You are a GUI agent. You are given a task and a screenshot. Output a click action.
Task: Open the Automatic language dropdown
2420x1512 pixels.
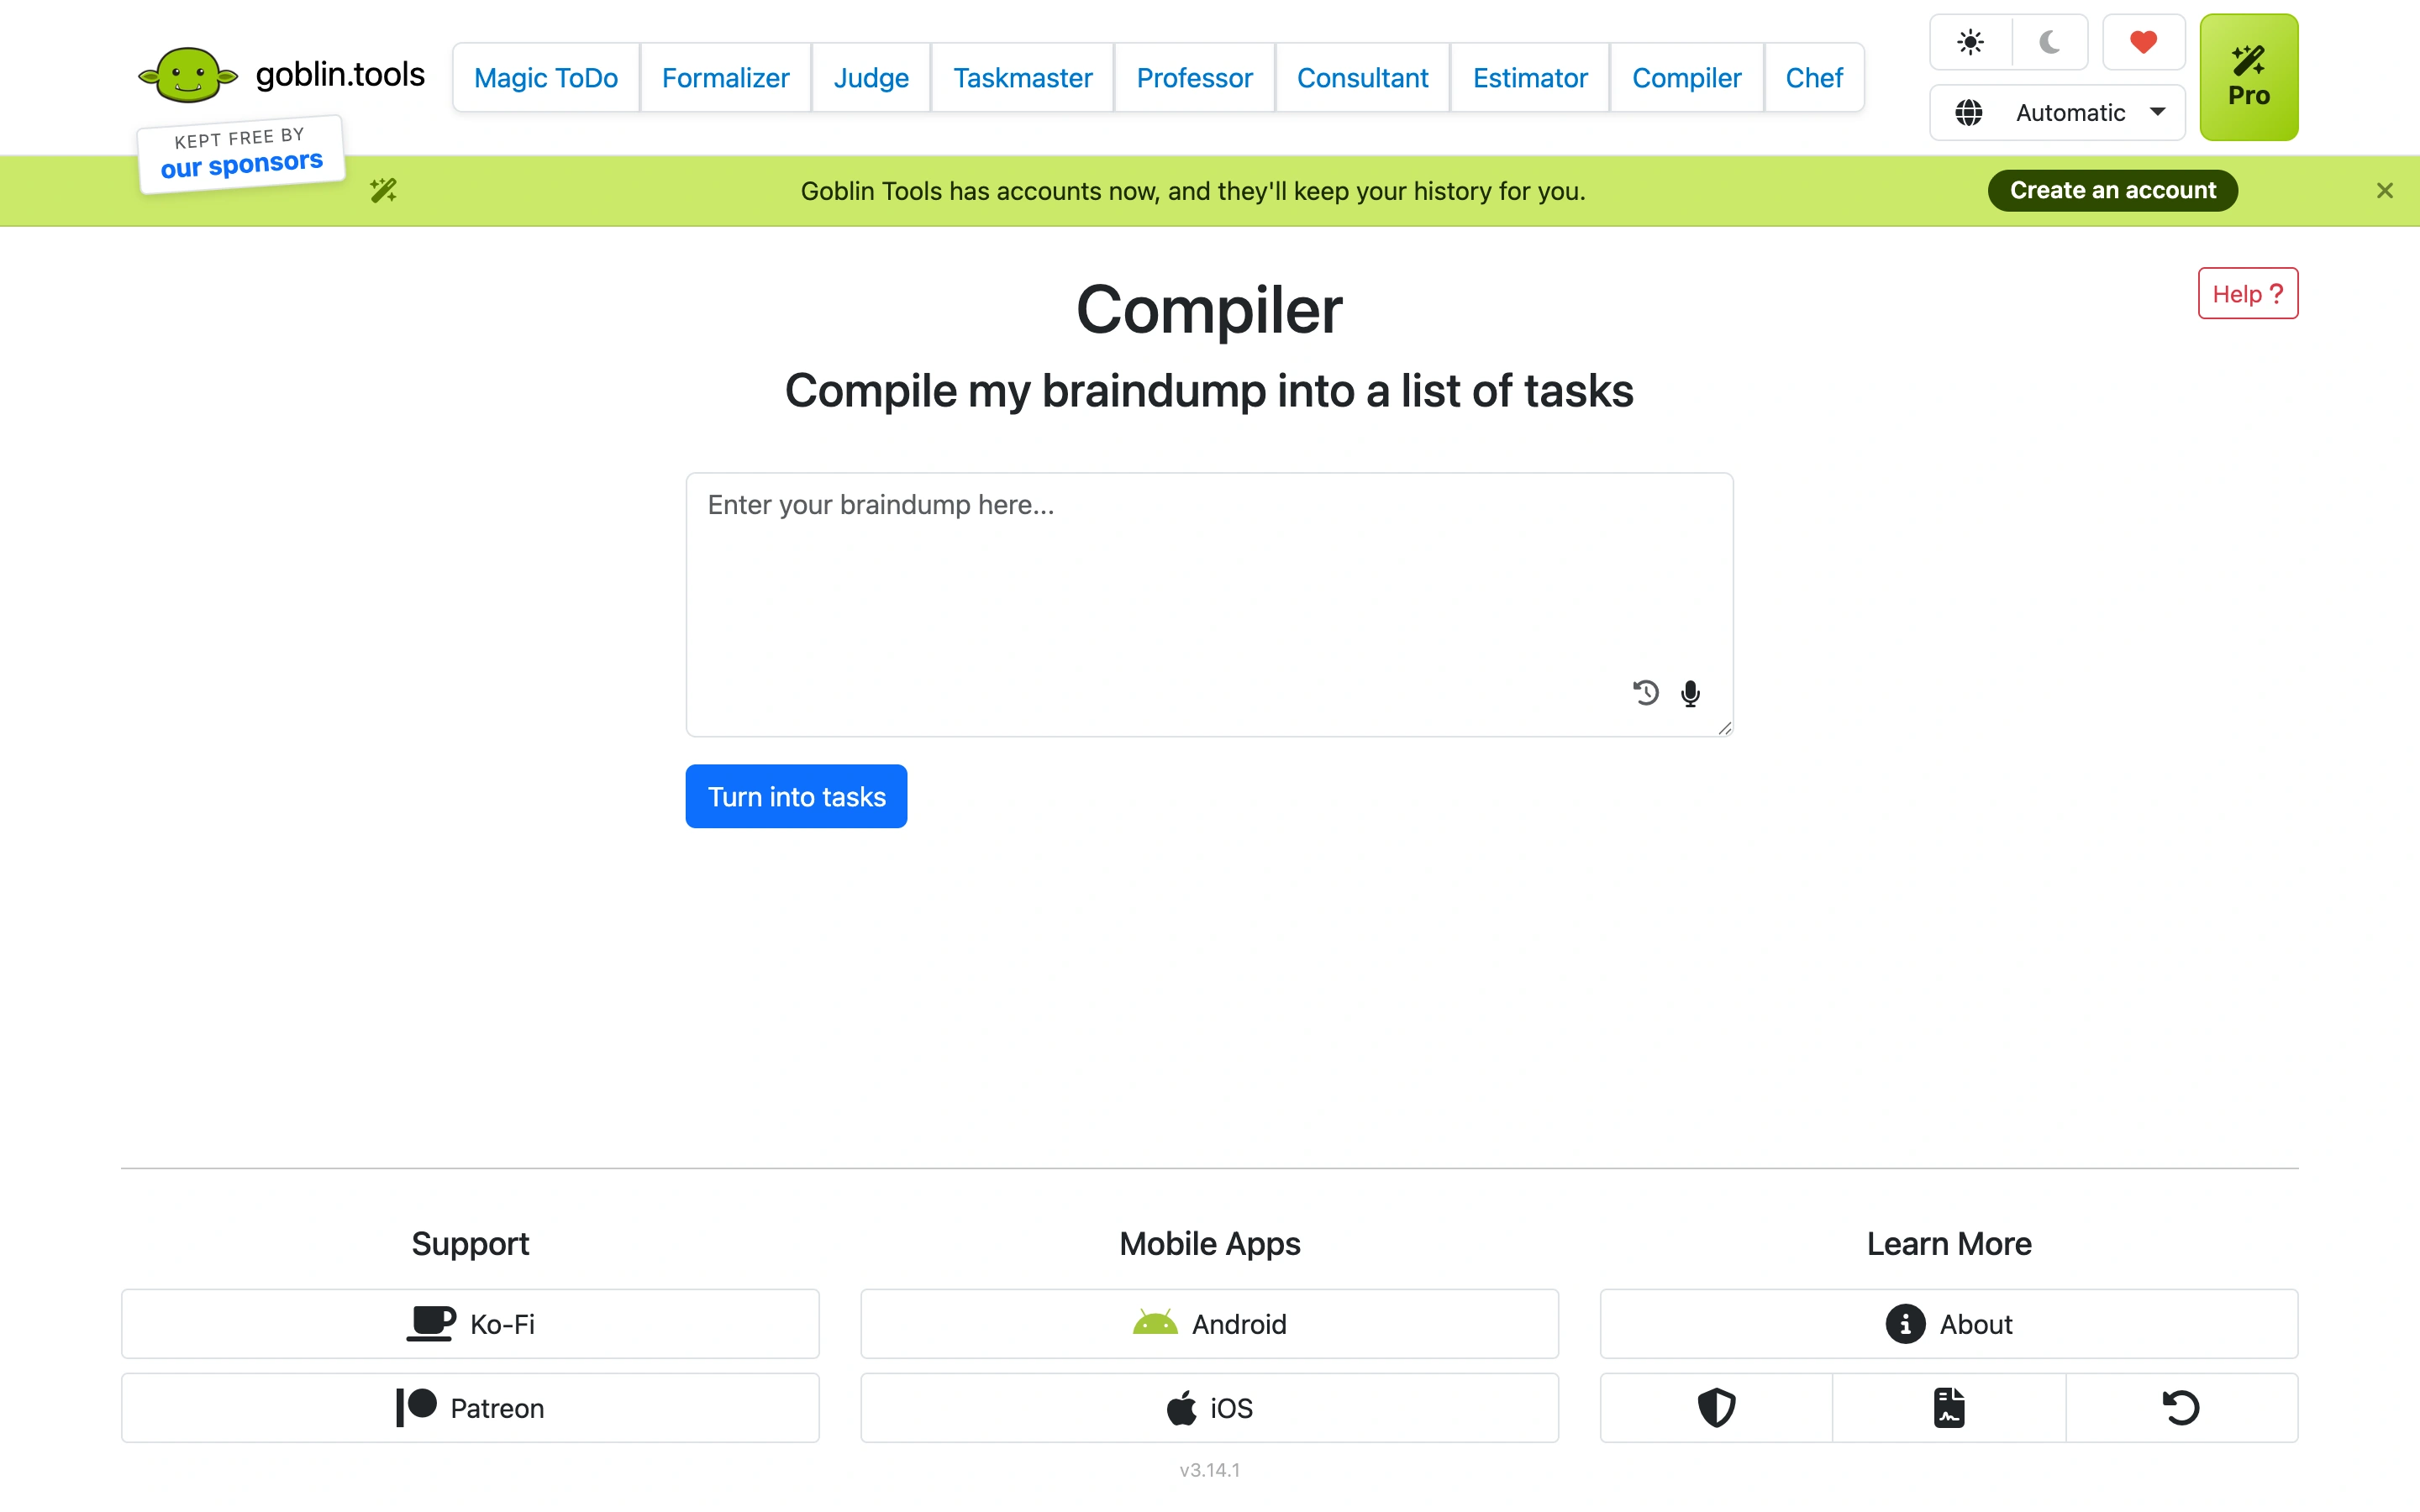2057,112
